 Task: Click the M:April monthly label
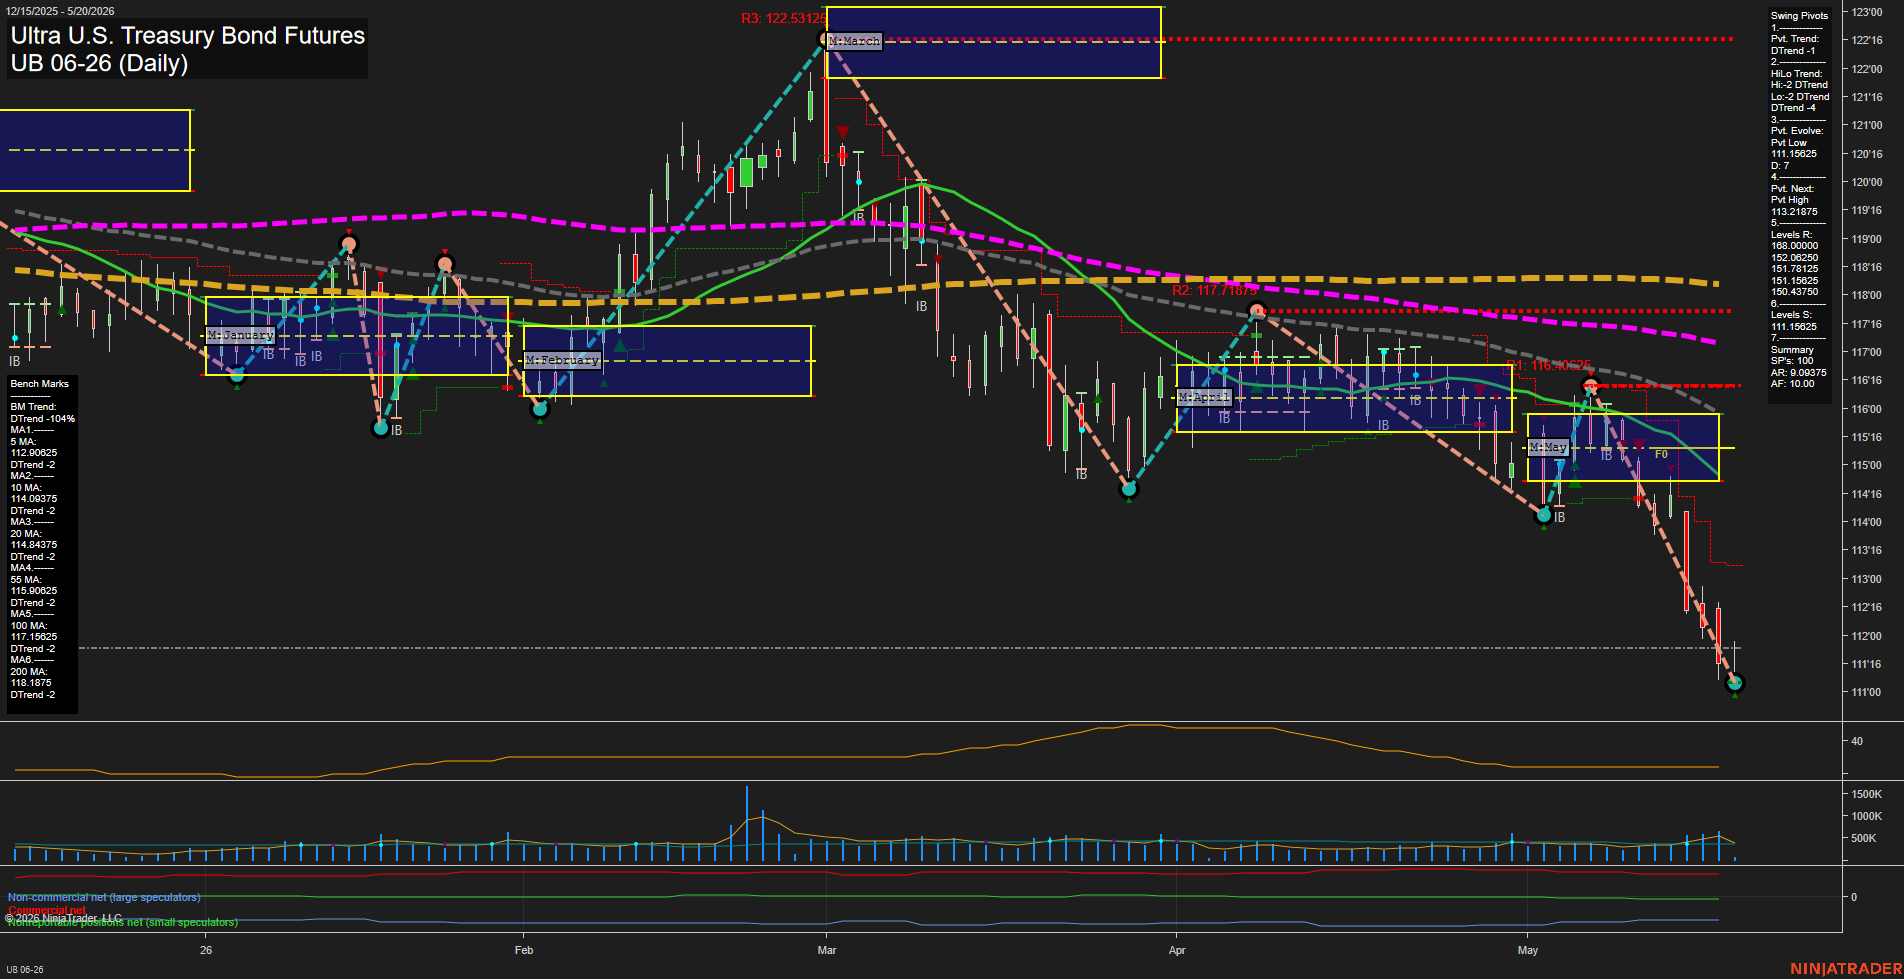[1203, 397]
